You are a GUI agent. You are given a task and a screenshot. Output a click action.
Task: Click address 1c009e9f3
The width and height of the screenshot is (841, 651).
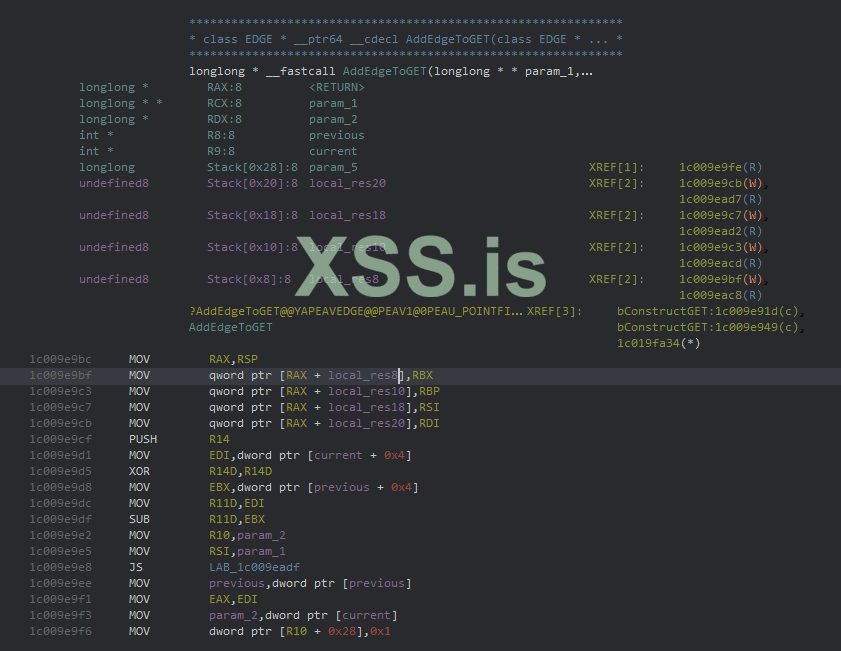tap(60, 616)
